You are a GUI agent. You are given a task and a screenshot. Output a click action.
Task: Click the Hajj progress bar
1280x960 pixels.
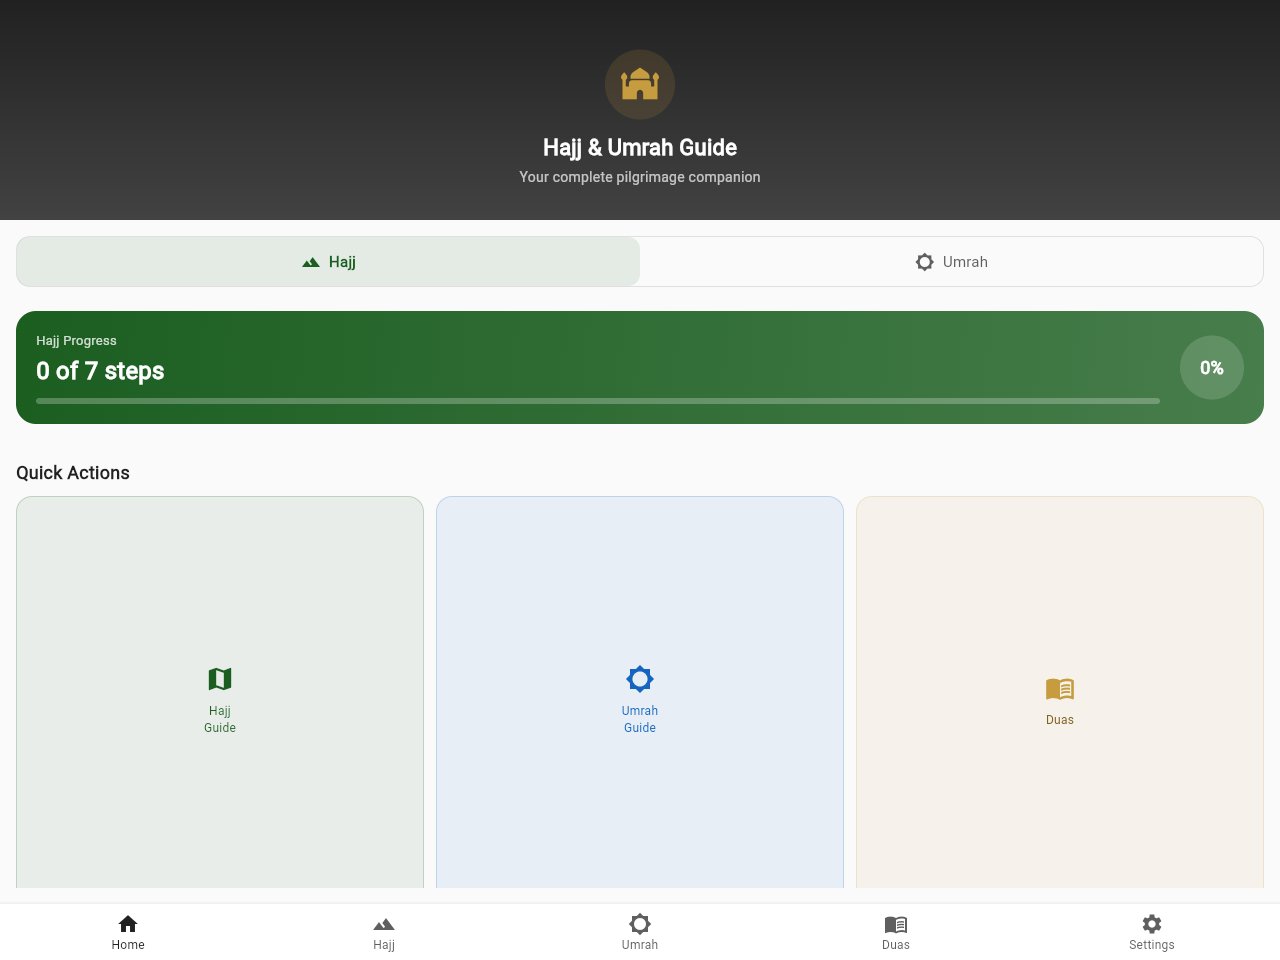pyautogui.click(x=598, y=401)
